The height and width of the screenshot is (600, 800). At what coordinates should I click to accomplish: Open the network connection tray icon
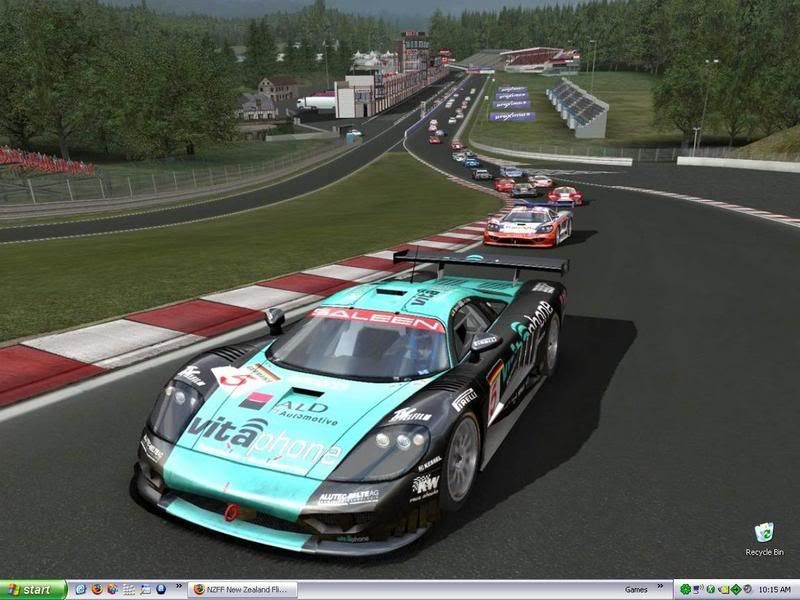(x=697, y=590)
